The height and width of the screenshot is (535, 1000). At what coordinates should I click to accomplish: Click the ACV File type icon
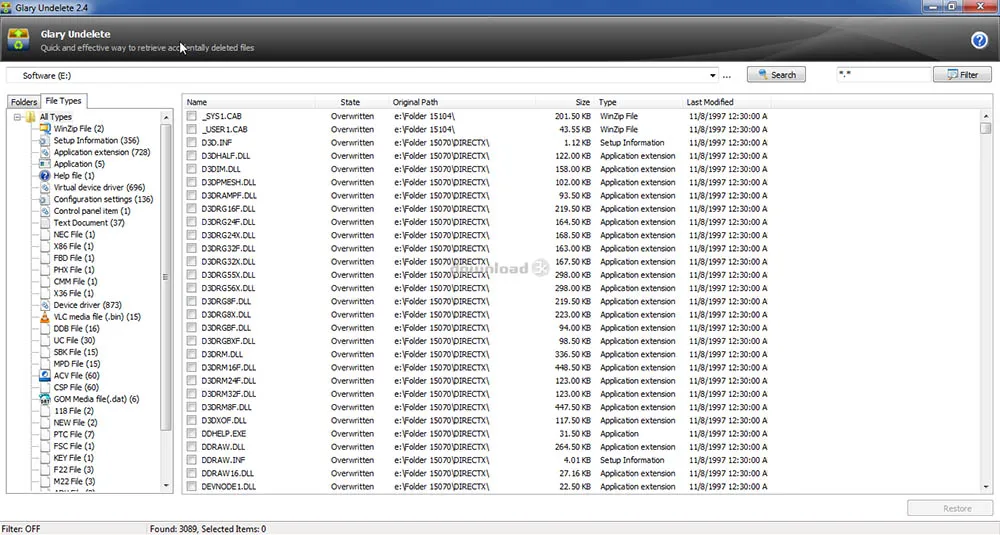point(45,375)
